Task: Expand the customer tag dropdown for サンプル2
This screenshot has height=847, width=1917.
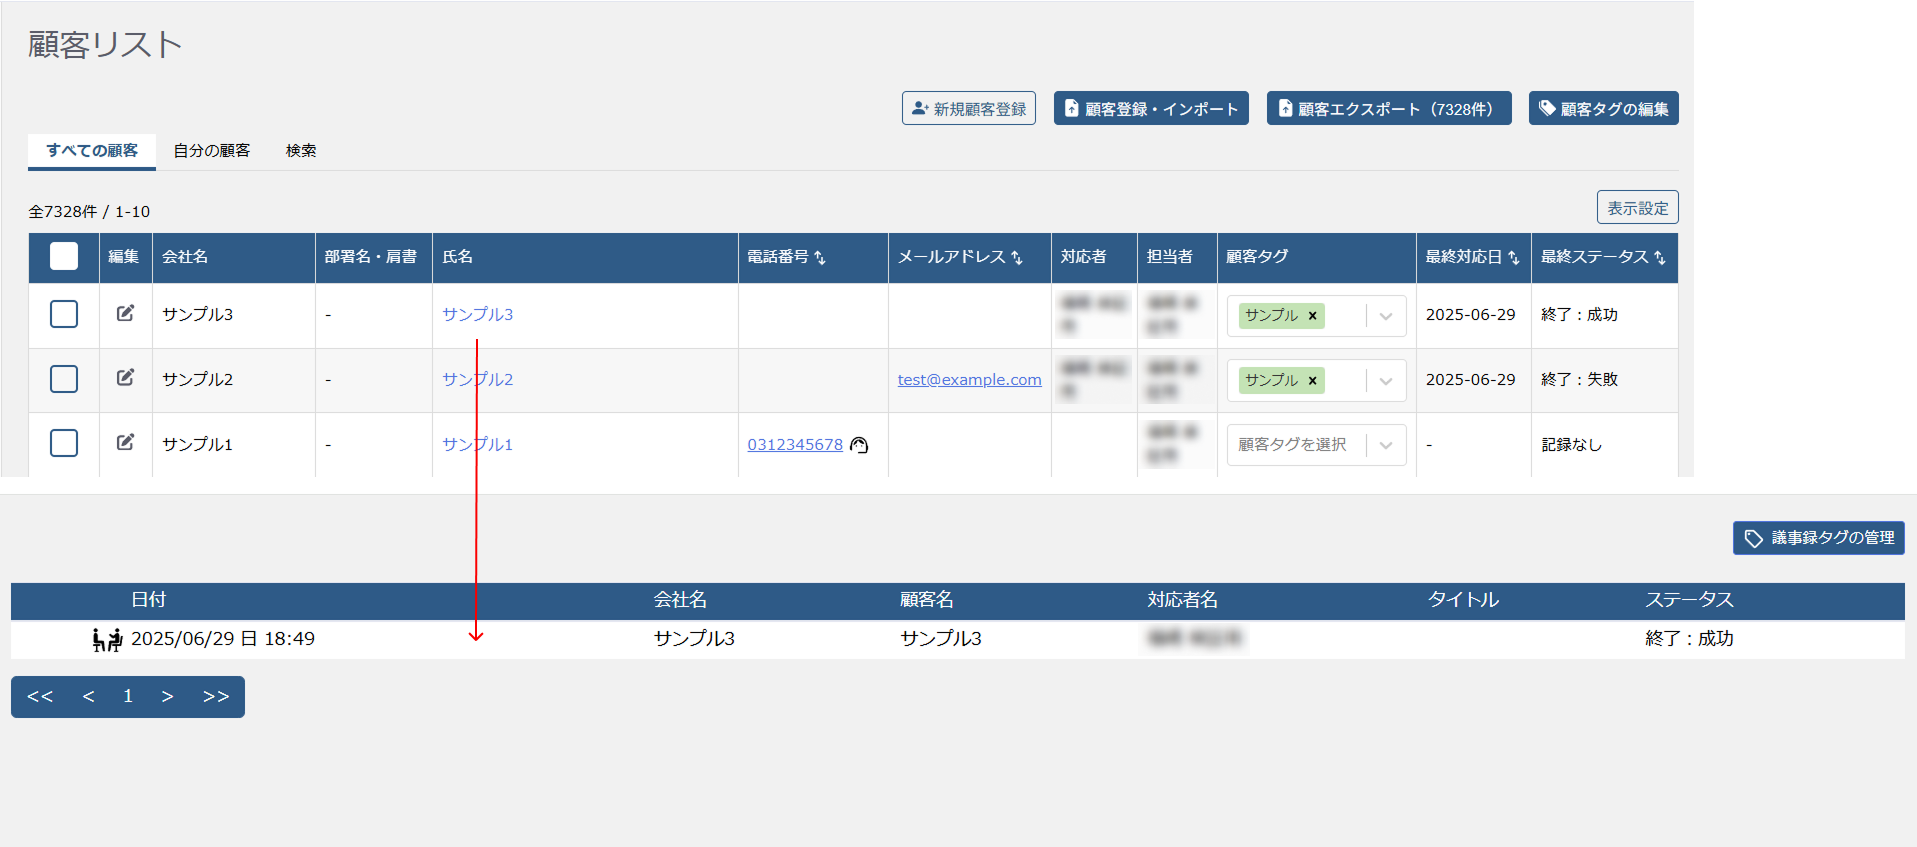Action: (1386, 381)
